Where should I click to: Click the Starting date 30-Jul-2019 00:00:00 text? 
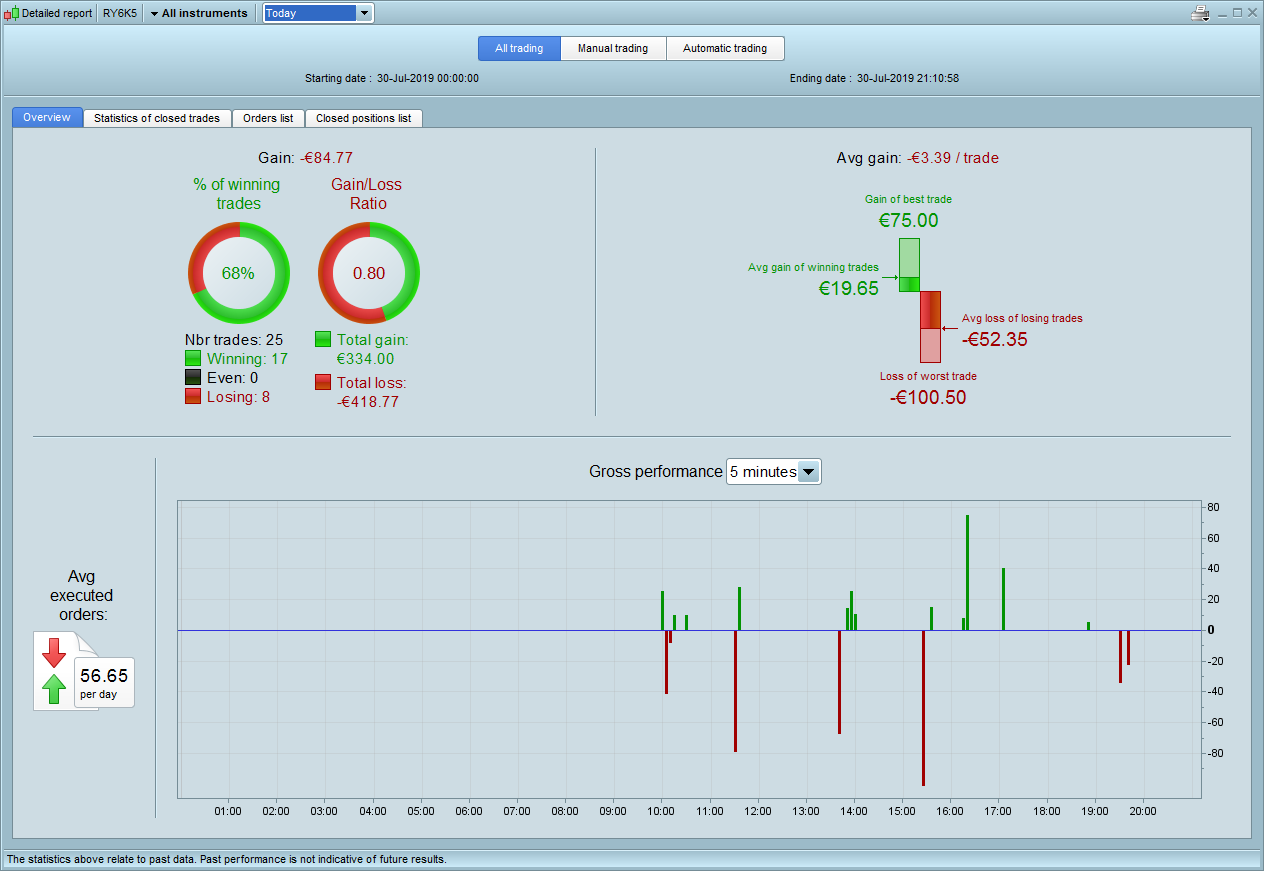tap(392, 78)
